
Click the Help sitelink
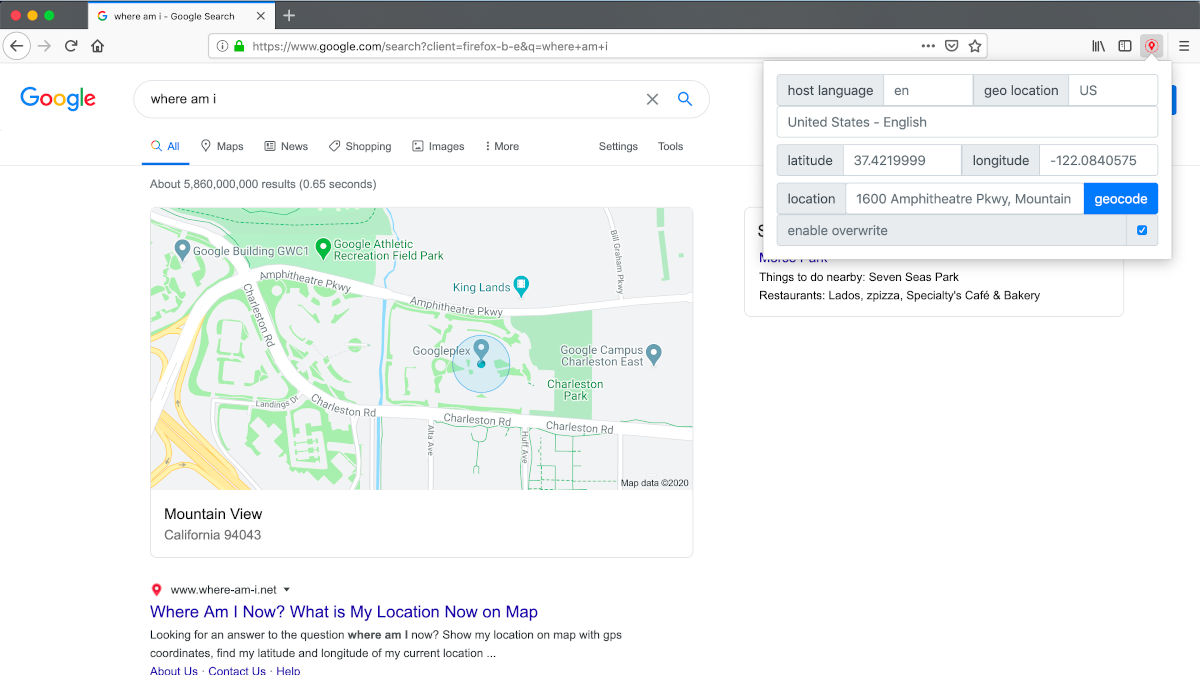click(288, 671)
